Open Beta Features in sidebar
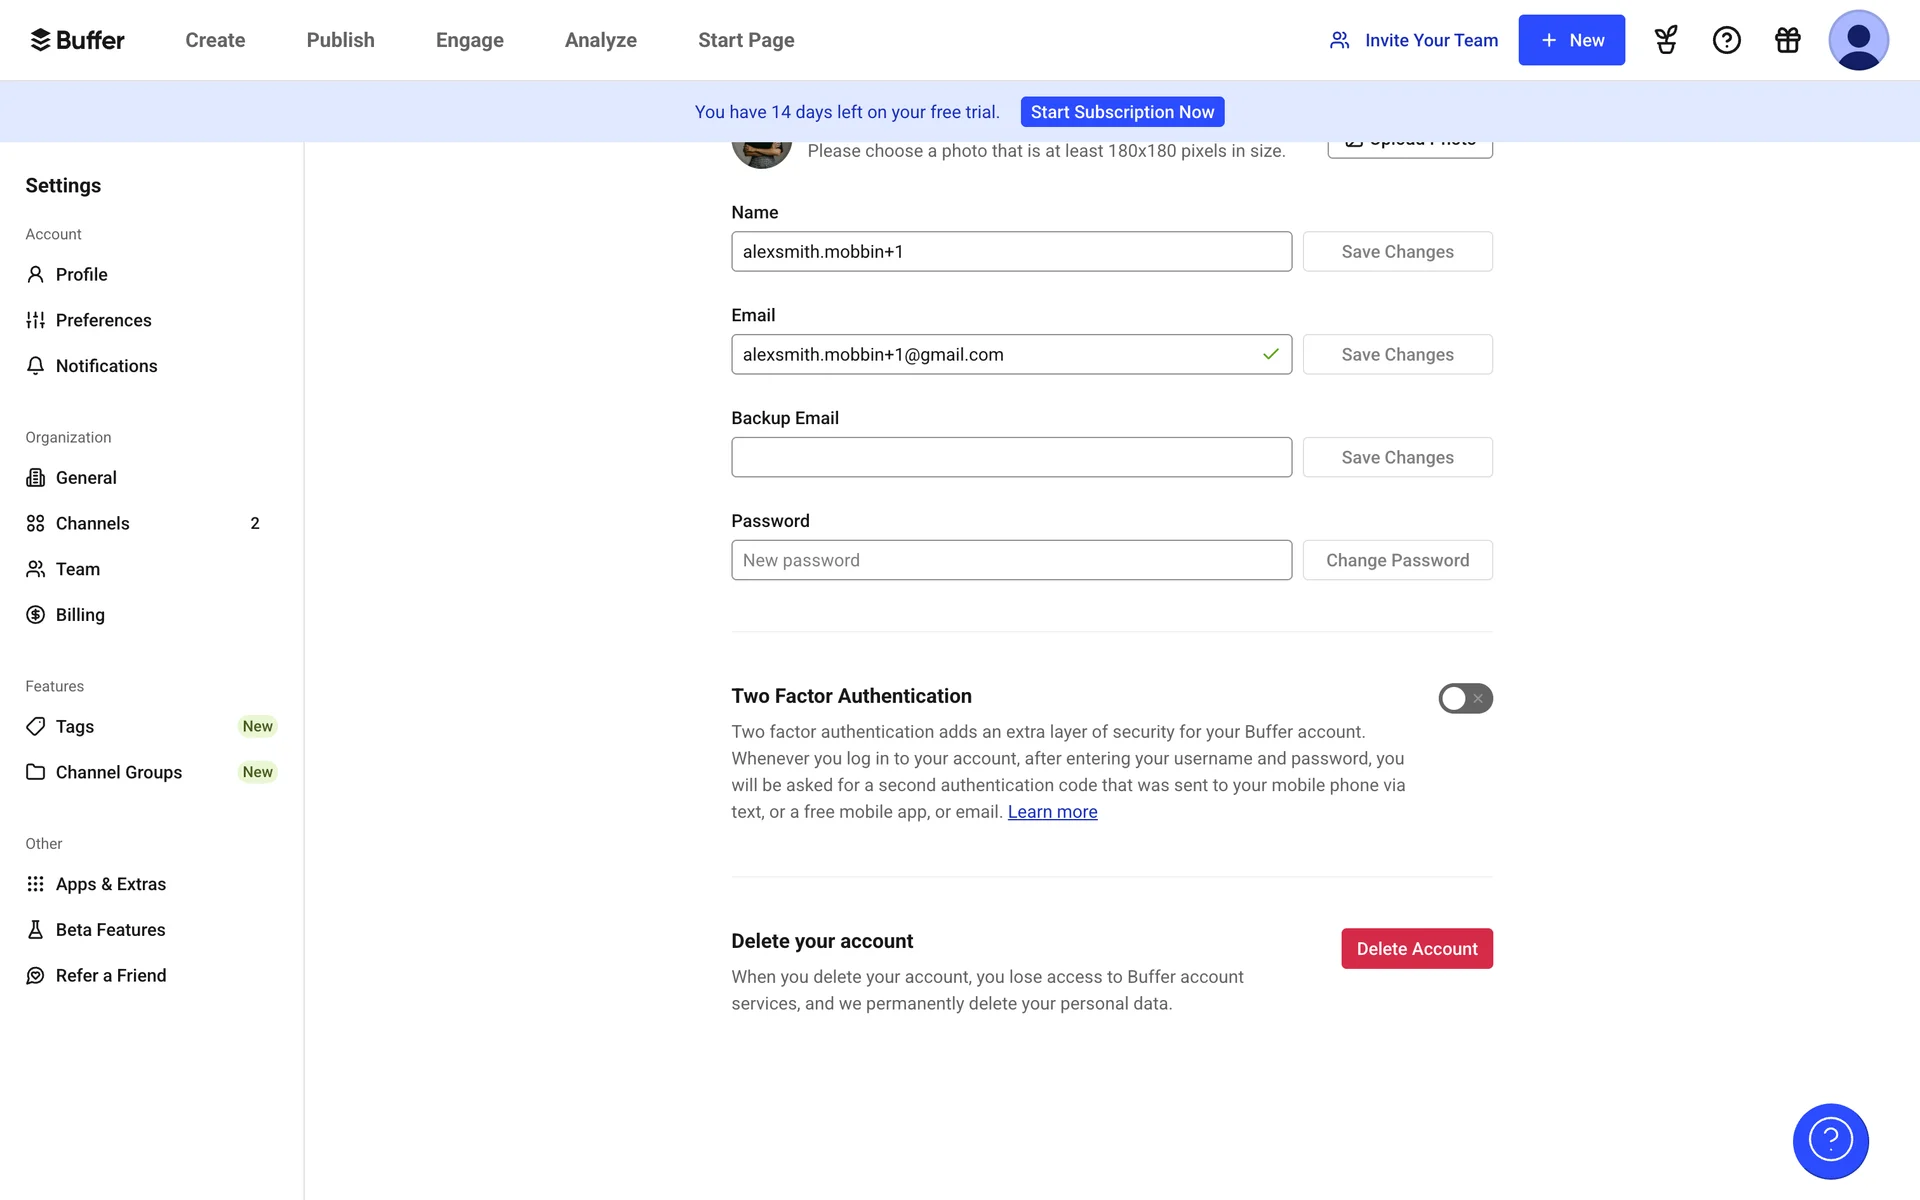 [x=110, y=930]
